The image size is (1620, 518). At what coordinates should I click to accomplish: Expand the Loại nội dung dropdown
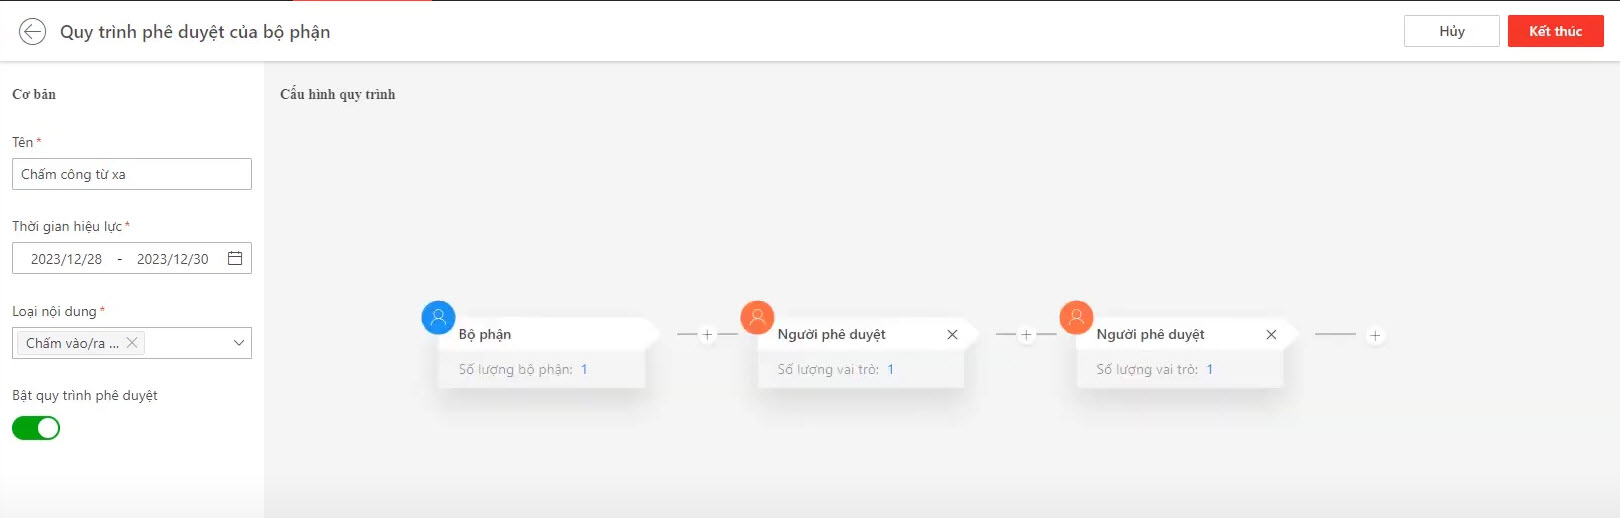pos(239,343)
